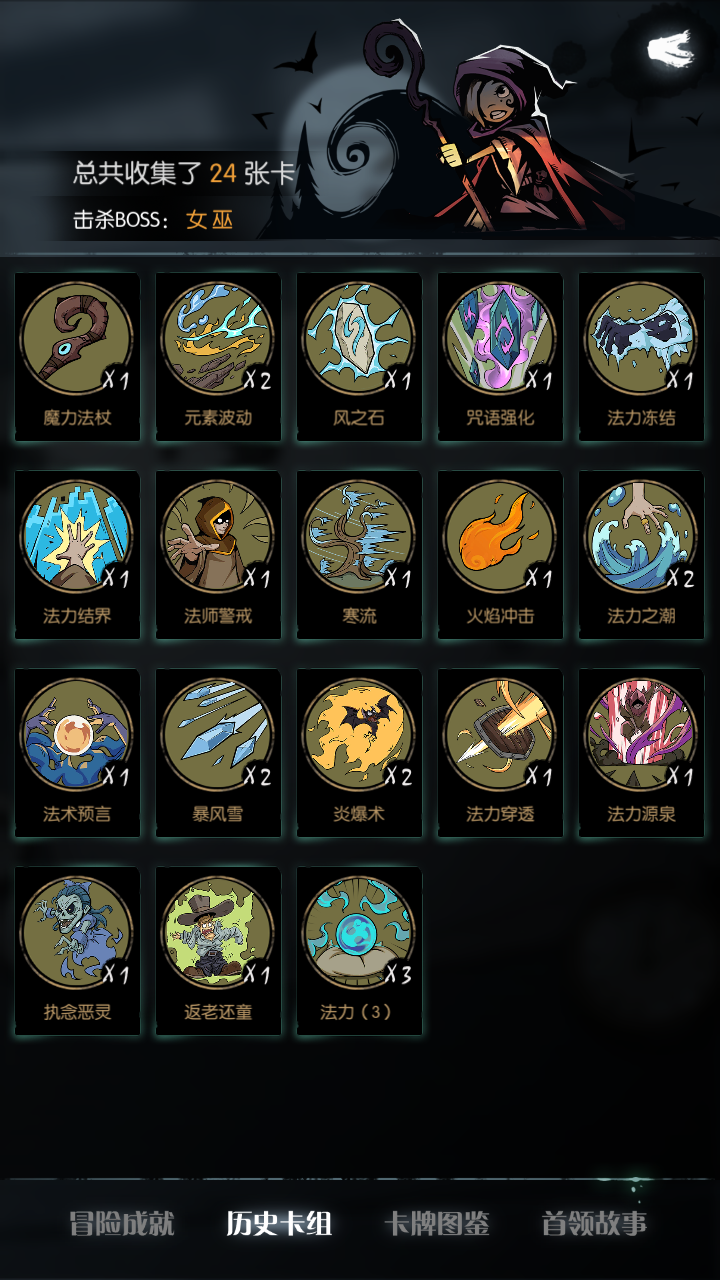Screen dimensions: 720x1280
Task: View the 炎爆术 bat flame card
Action: [359, 753]
